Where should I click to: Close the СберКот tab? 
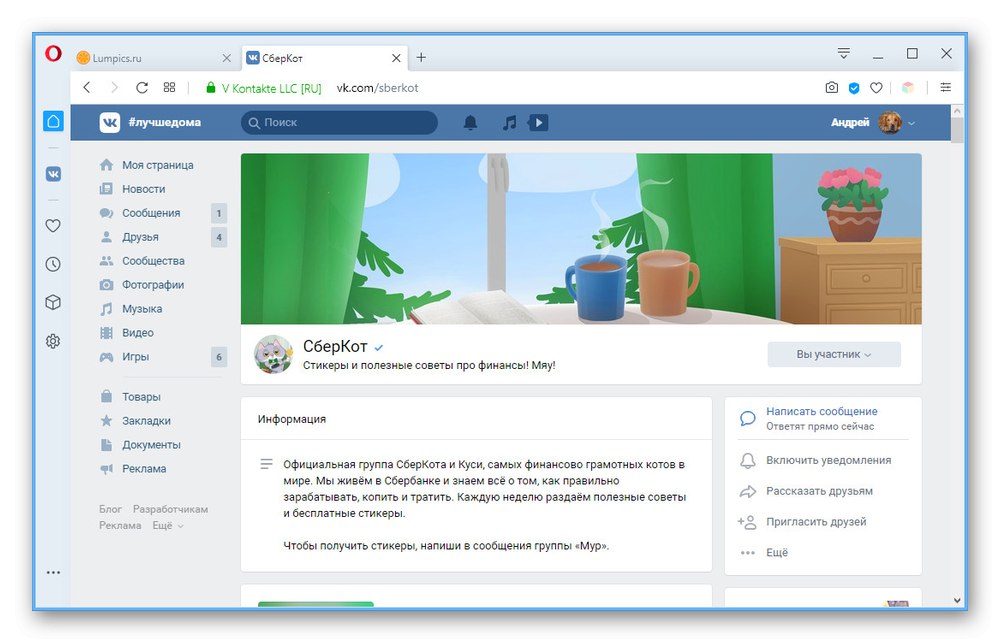point(396,58)
